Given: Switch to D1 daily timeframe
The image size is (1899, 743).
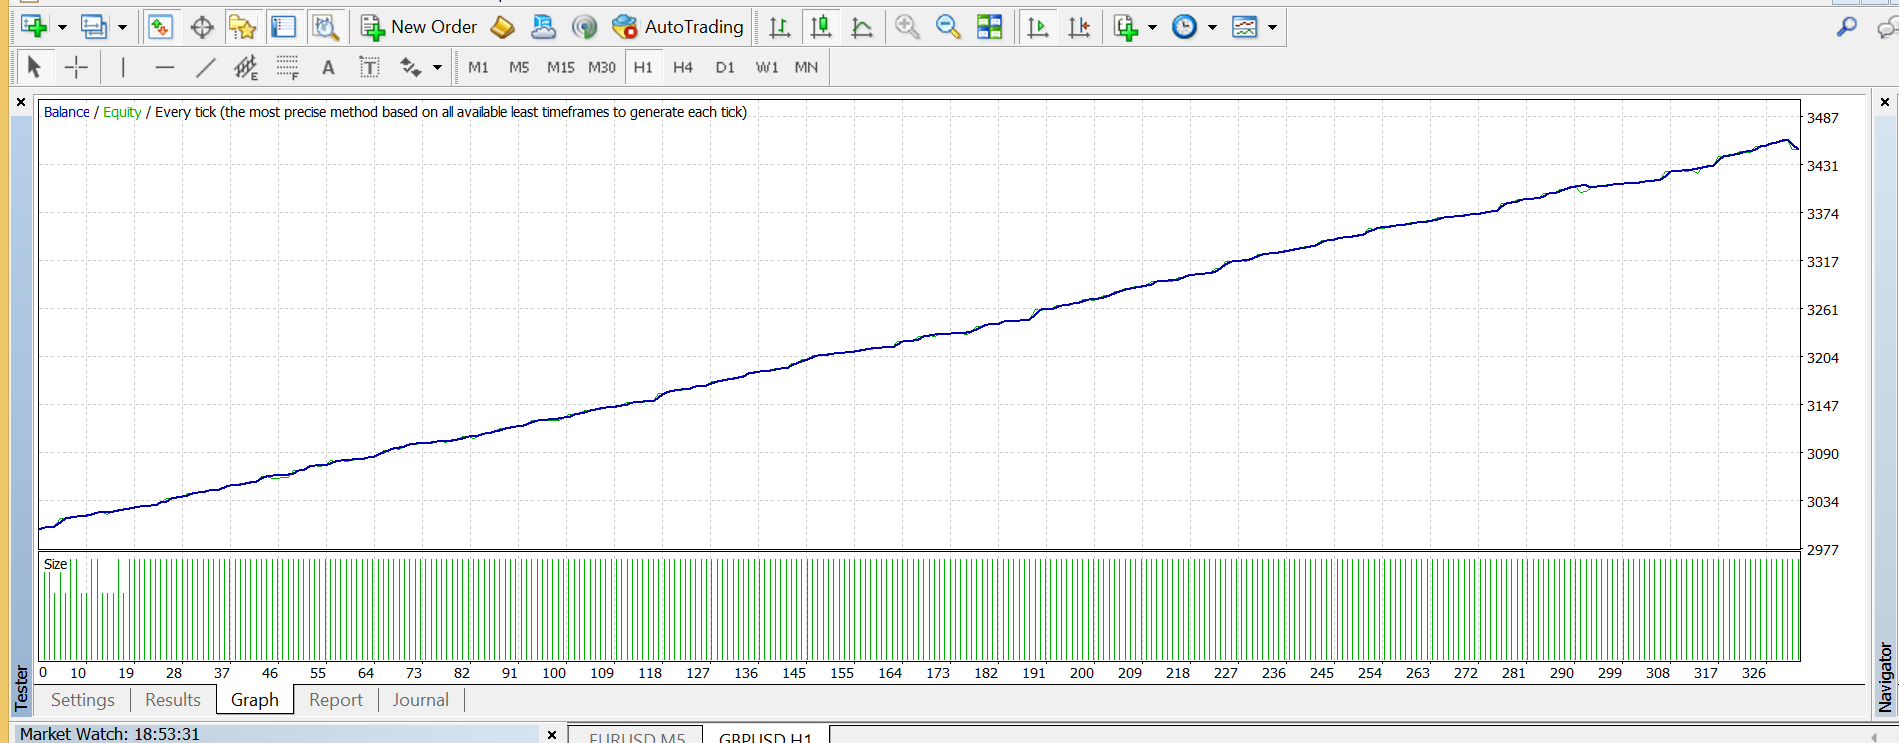Looking at the screenshot, I should [x=725, y=67].
